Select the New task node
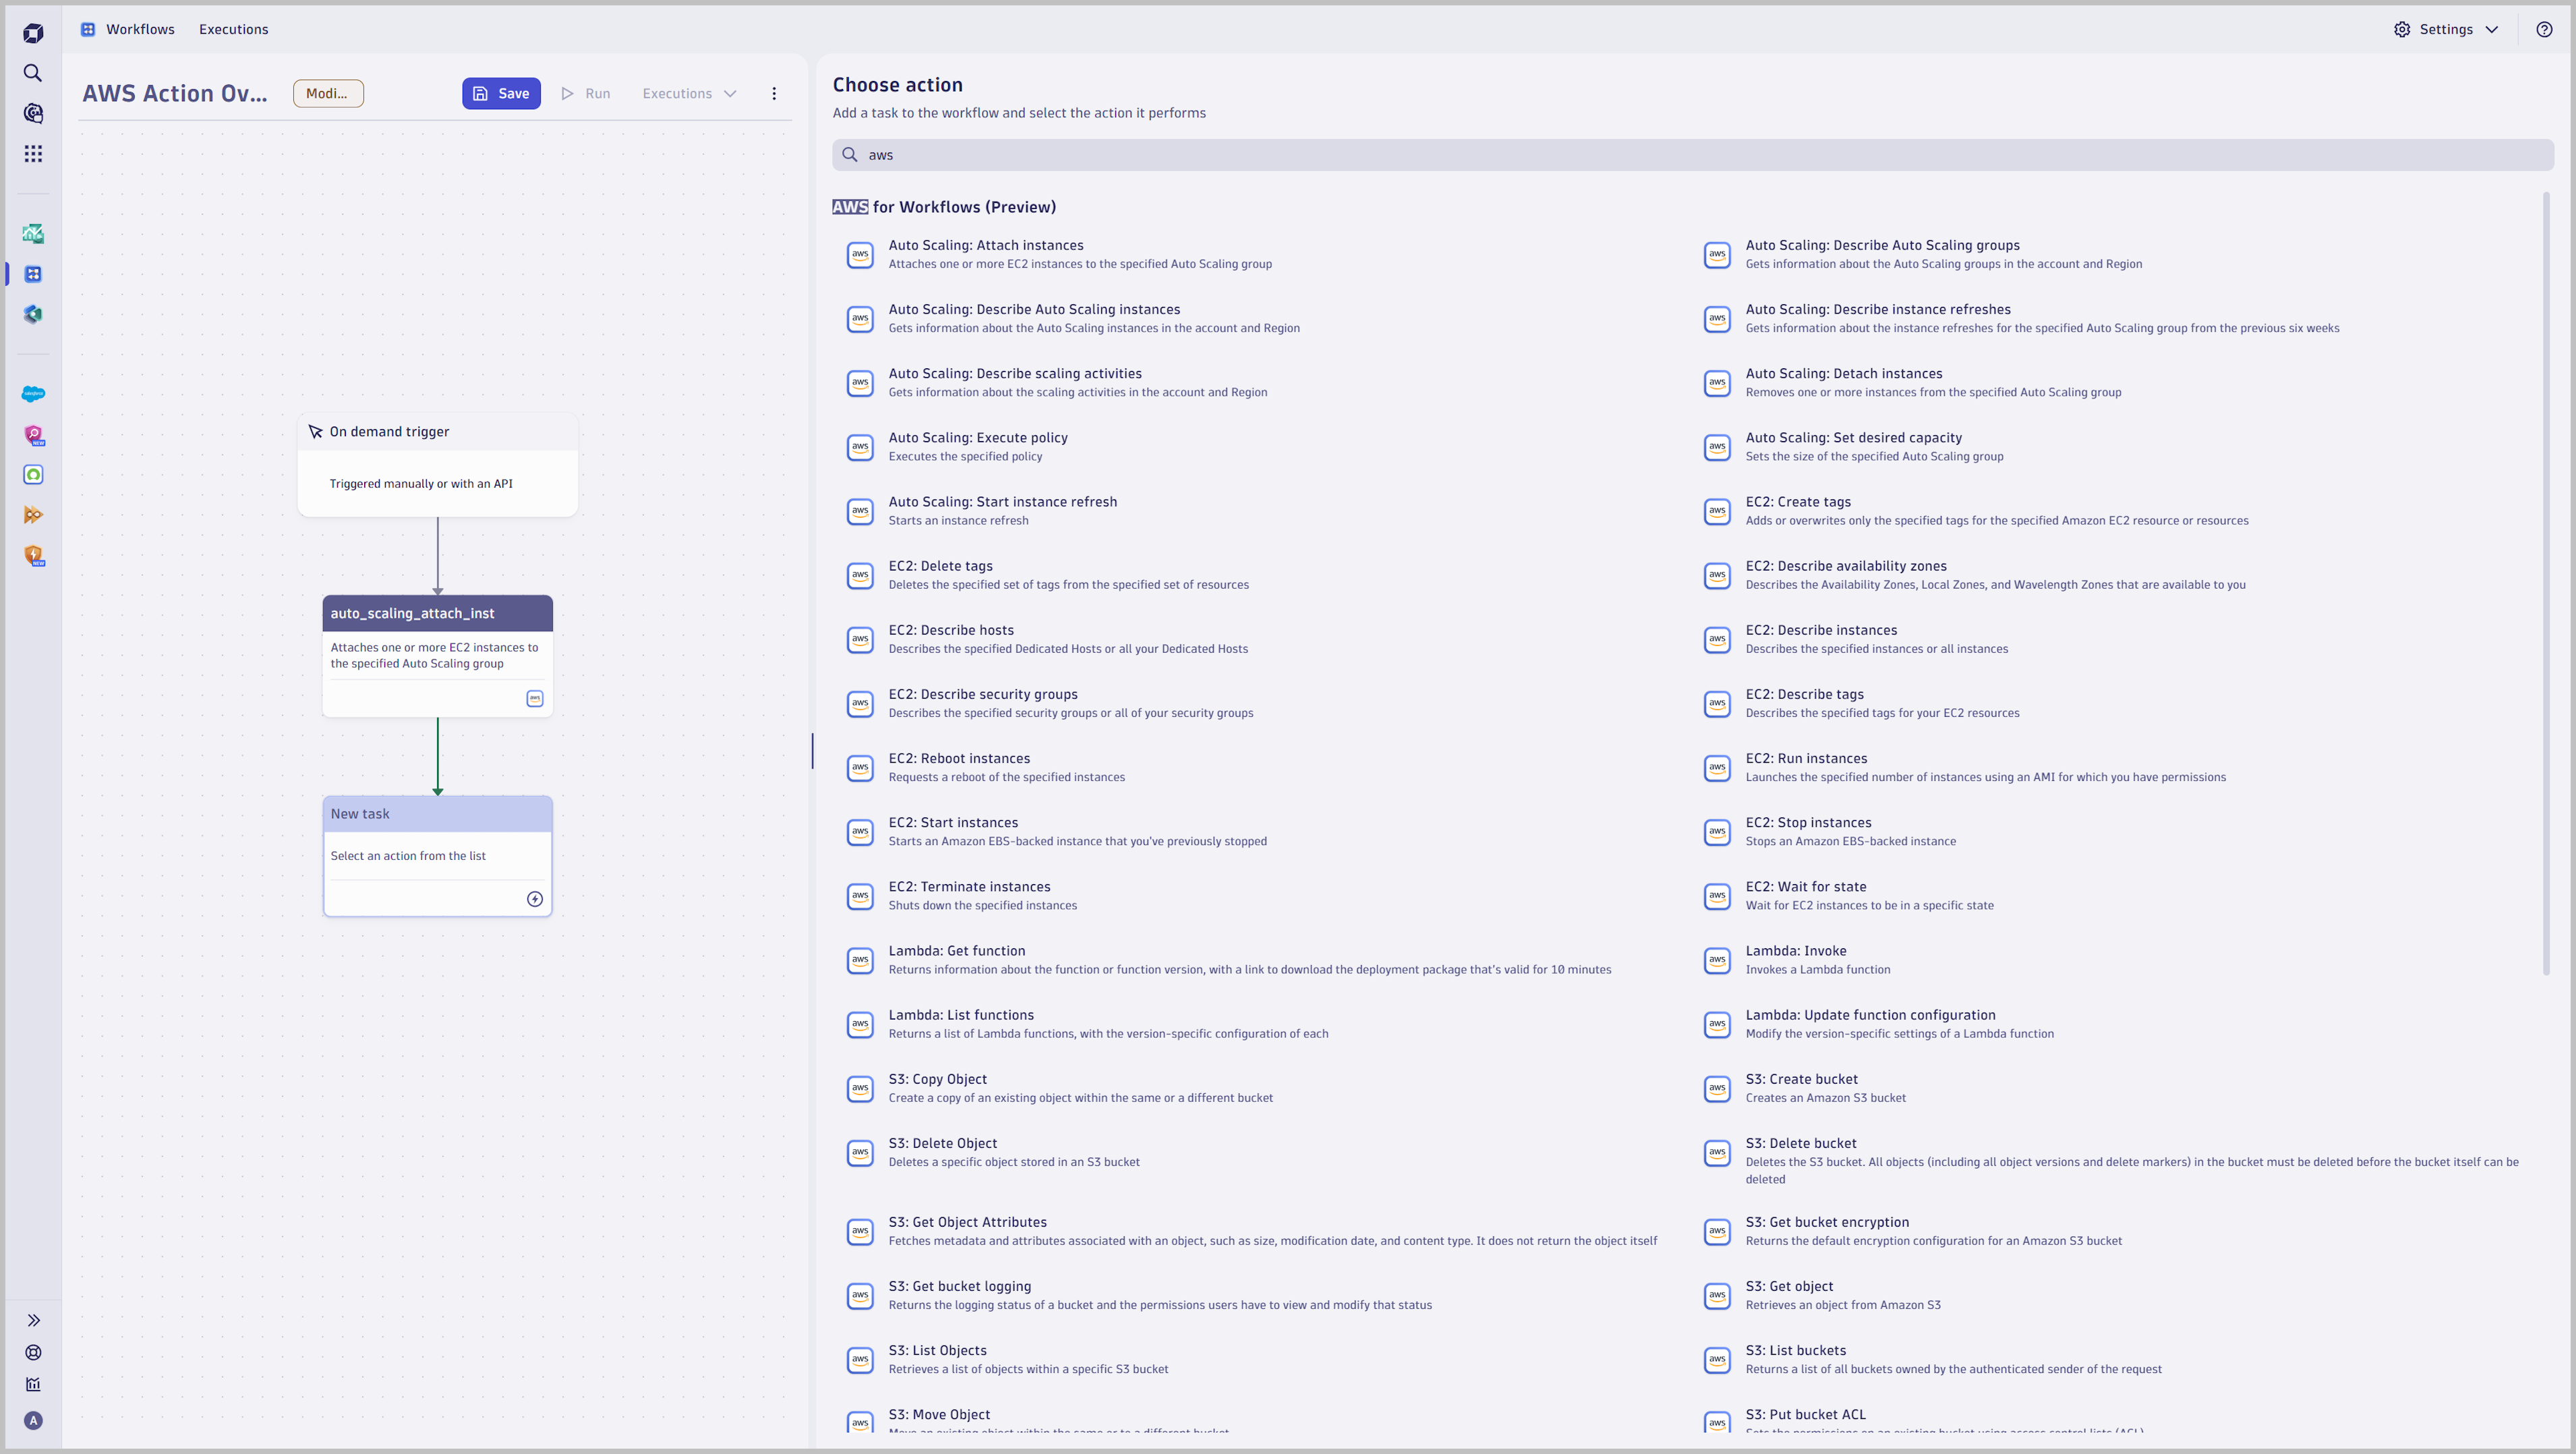 [438, 856]
